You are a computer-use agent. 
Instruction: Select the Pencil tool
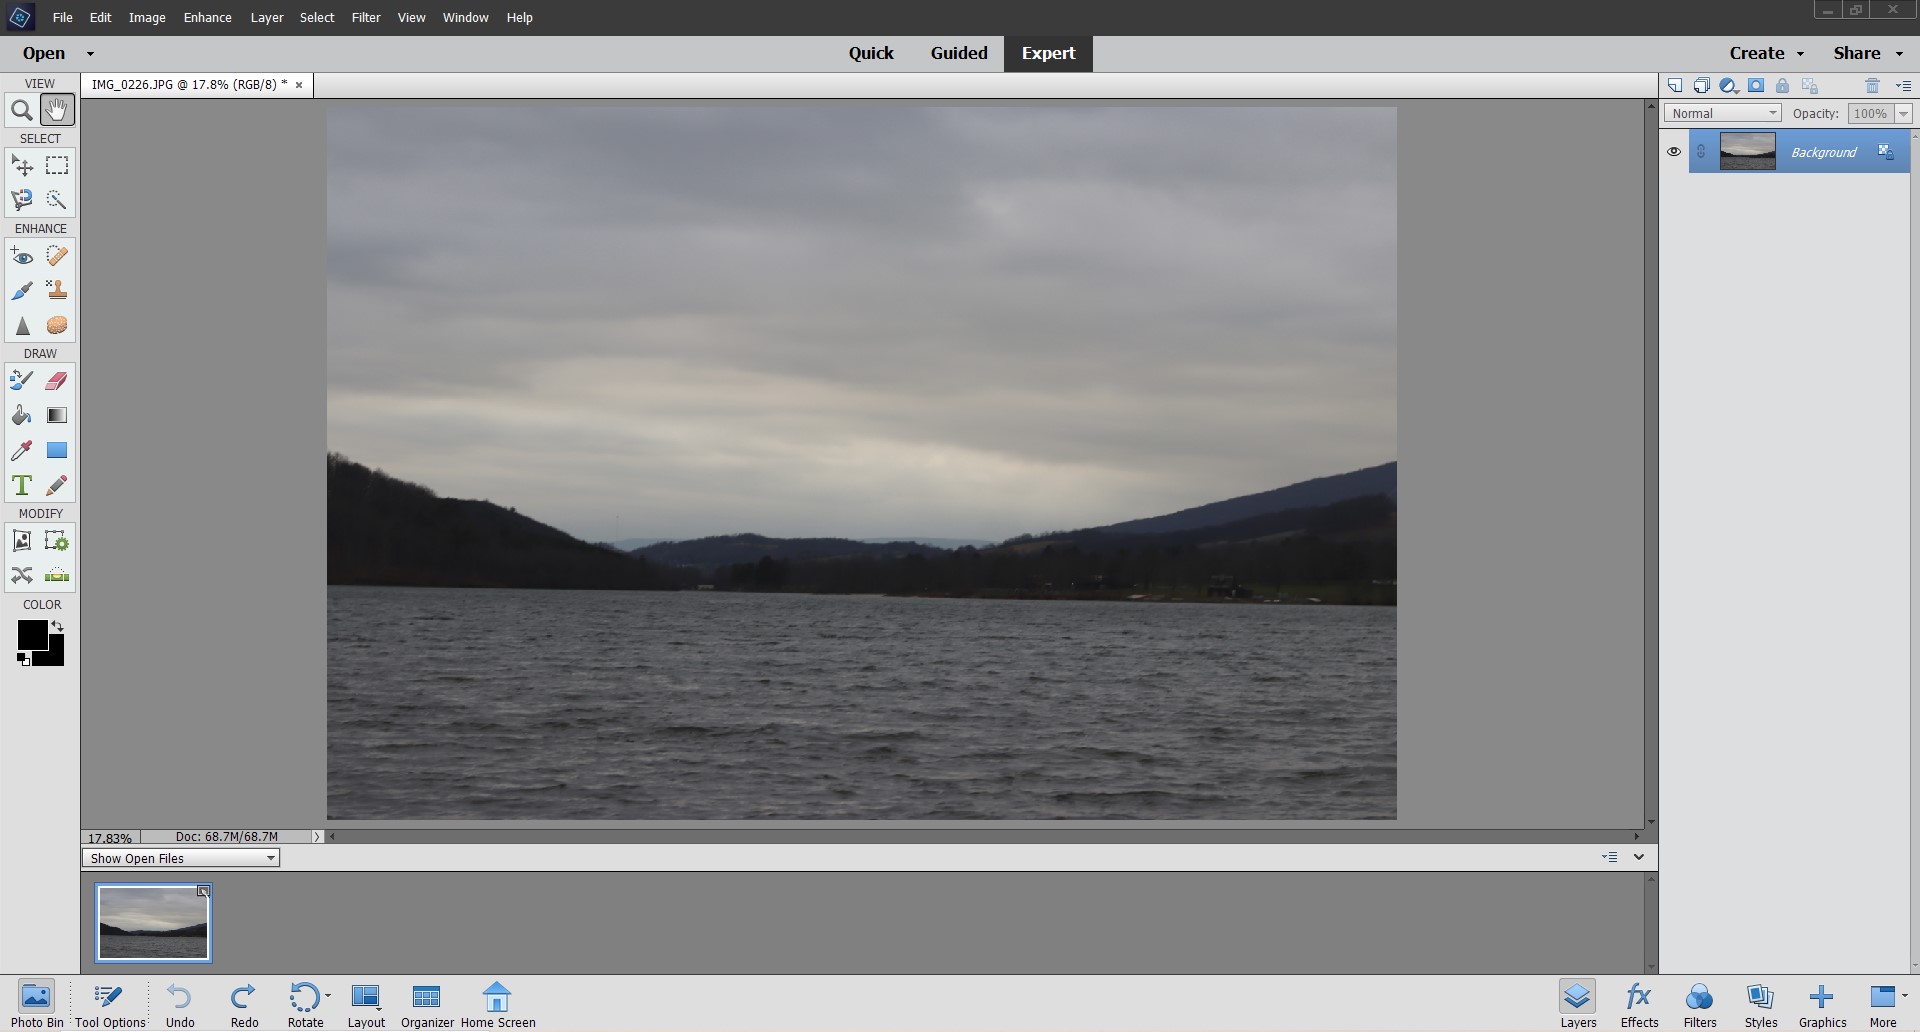pyautogui.click(x=56, y=486)
